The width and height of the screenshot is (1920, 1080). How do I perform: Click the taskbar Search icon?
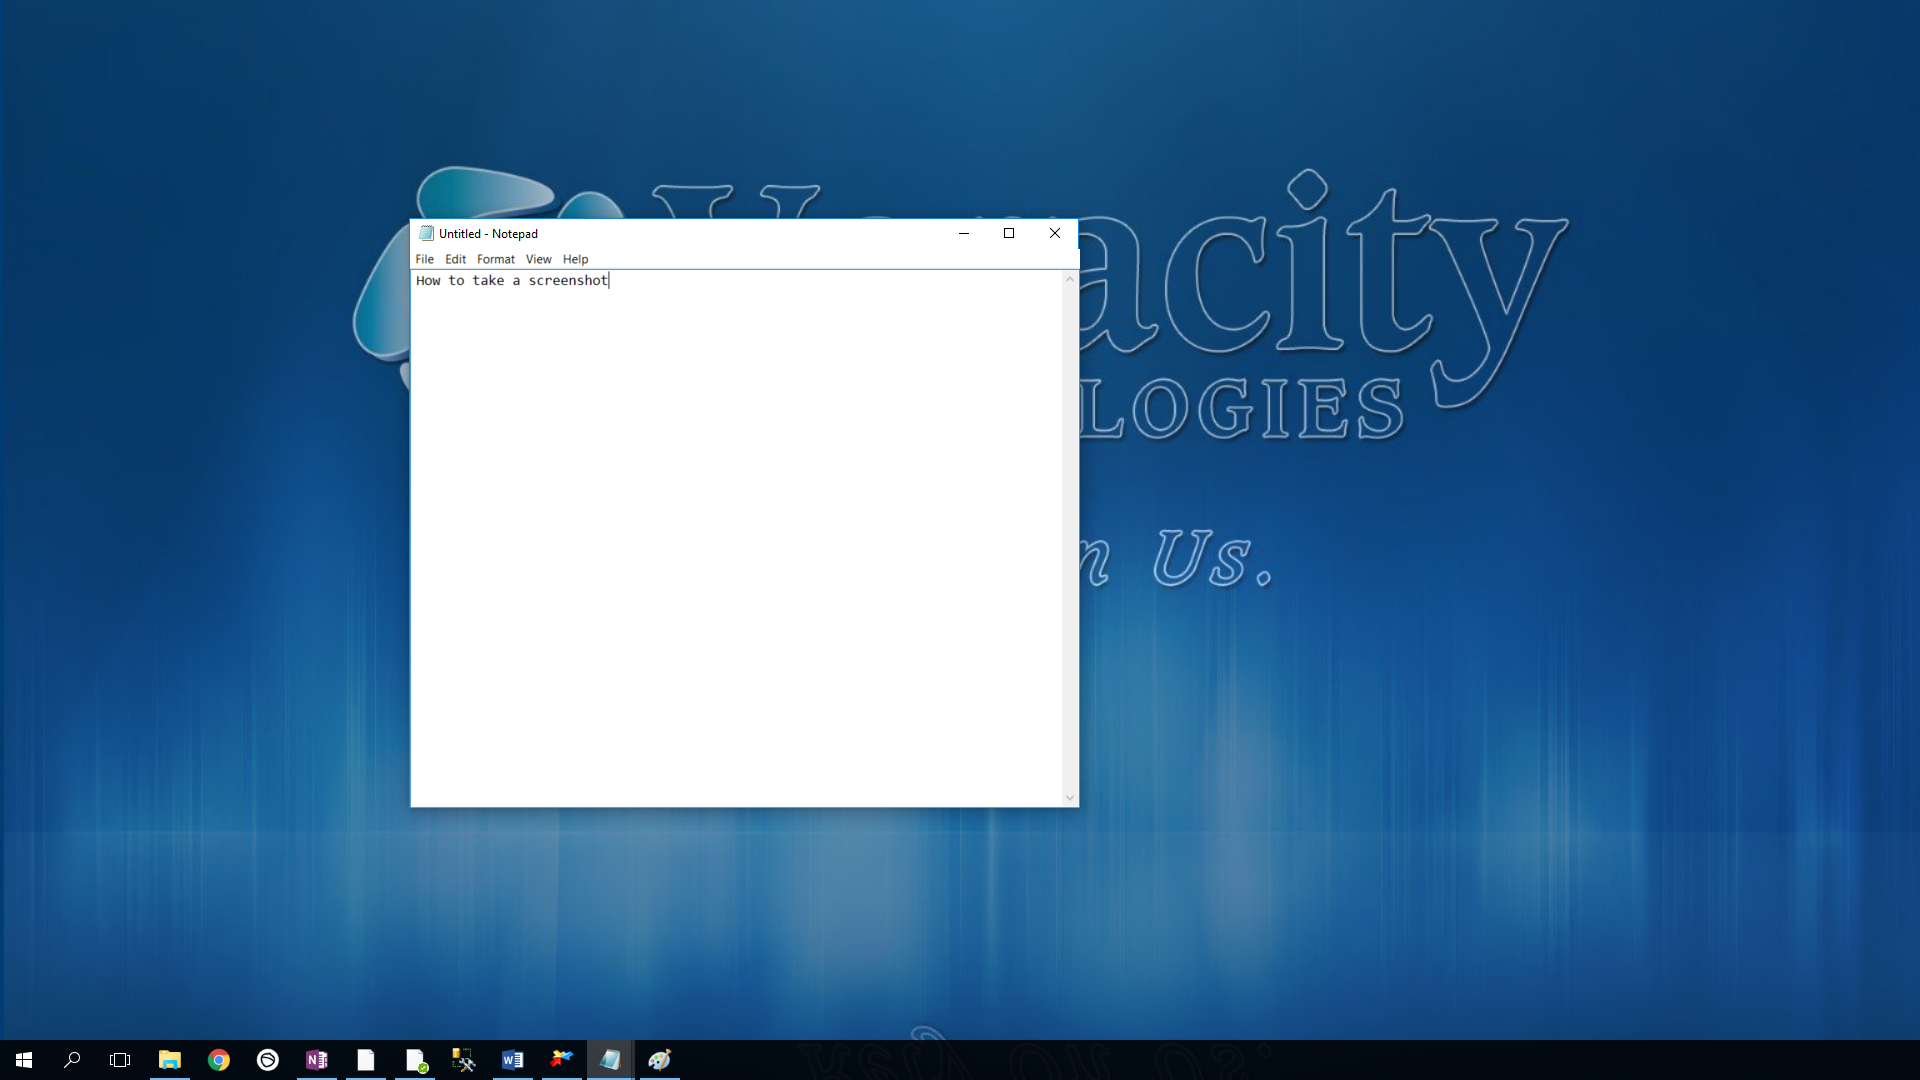click(72, 1060)
